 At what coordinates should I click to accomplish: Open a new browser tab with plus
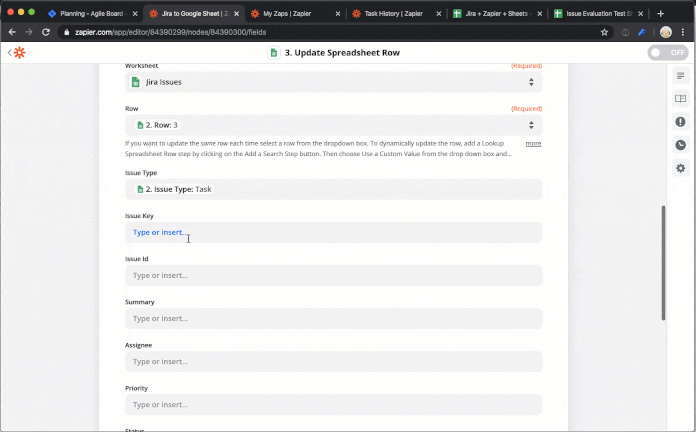point(660,14)
